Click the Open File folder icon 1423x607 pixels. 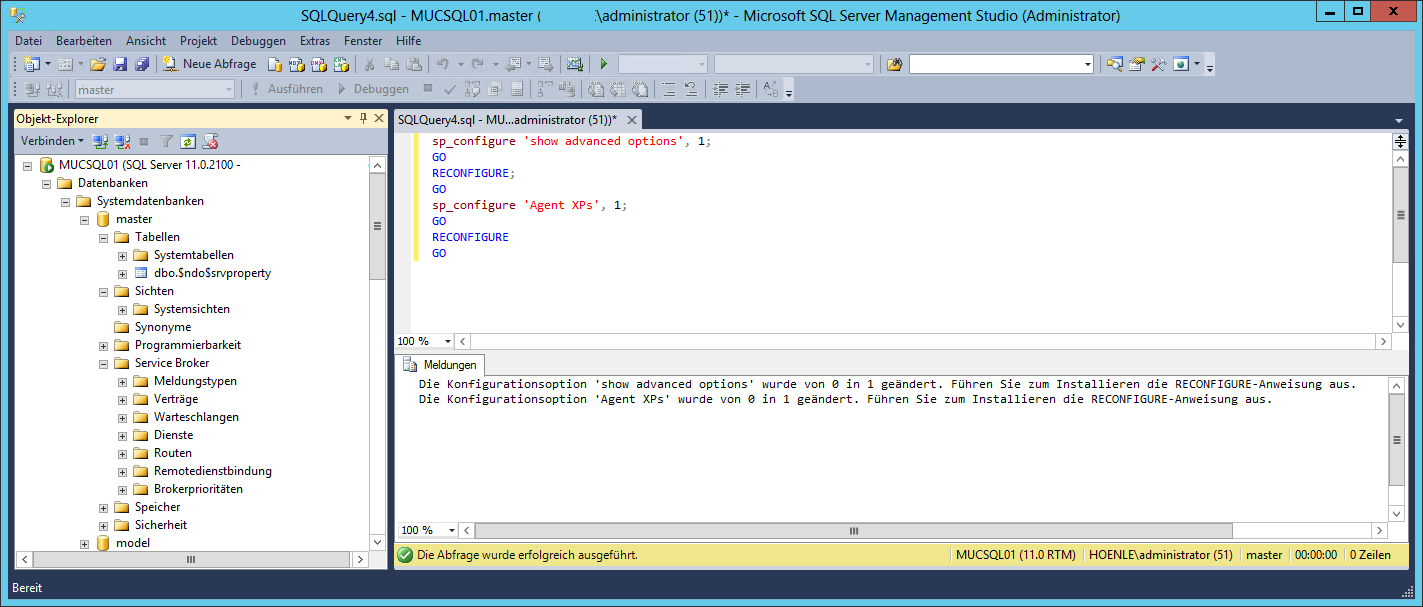coord(98,64)
